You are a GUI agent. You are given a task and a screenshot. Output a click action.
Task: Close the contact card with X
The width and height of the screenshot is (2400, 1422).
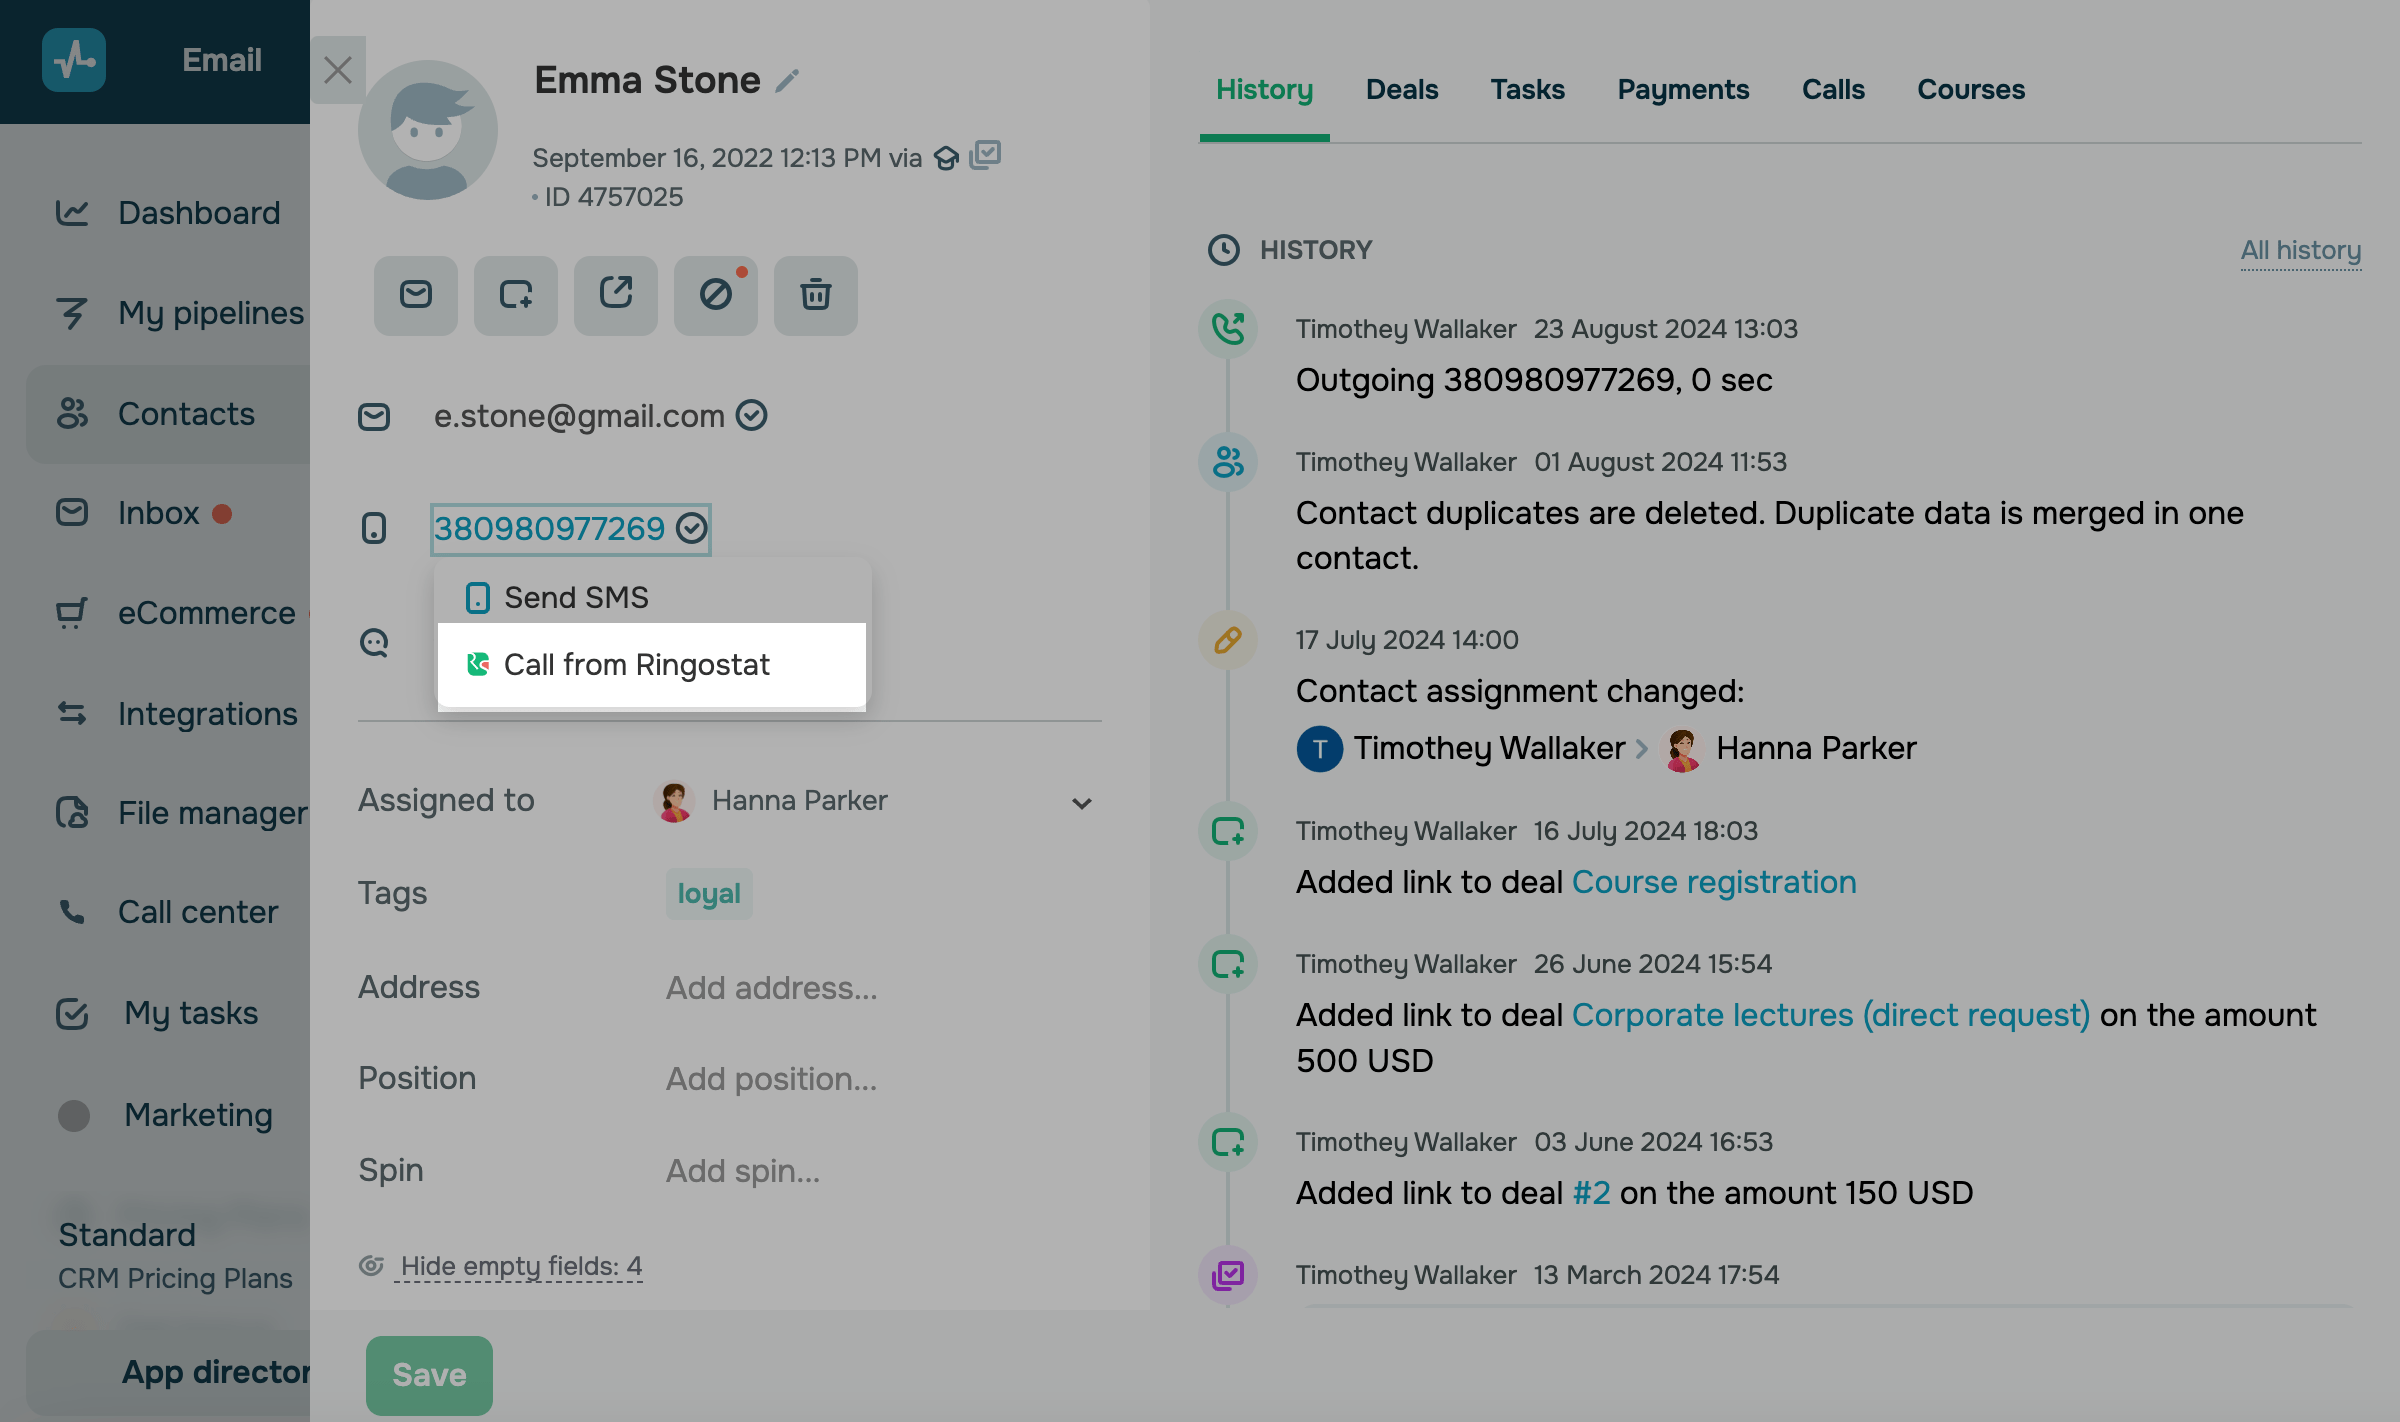338,70
